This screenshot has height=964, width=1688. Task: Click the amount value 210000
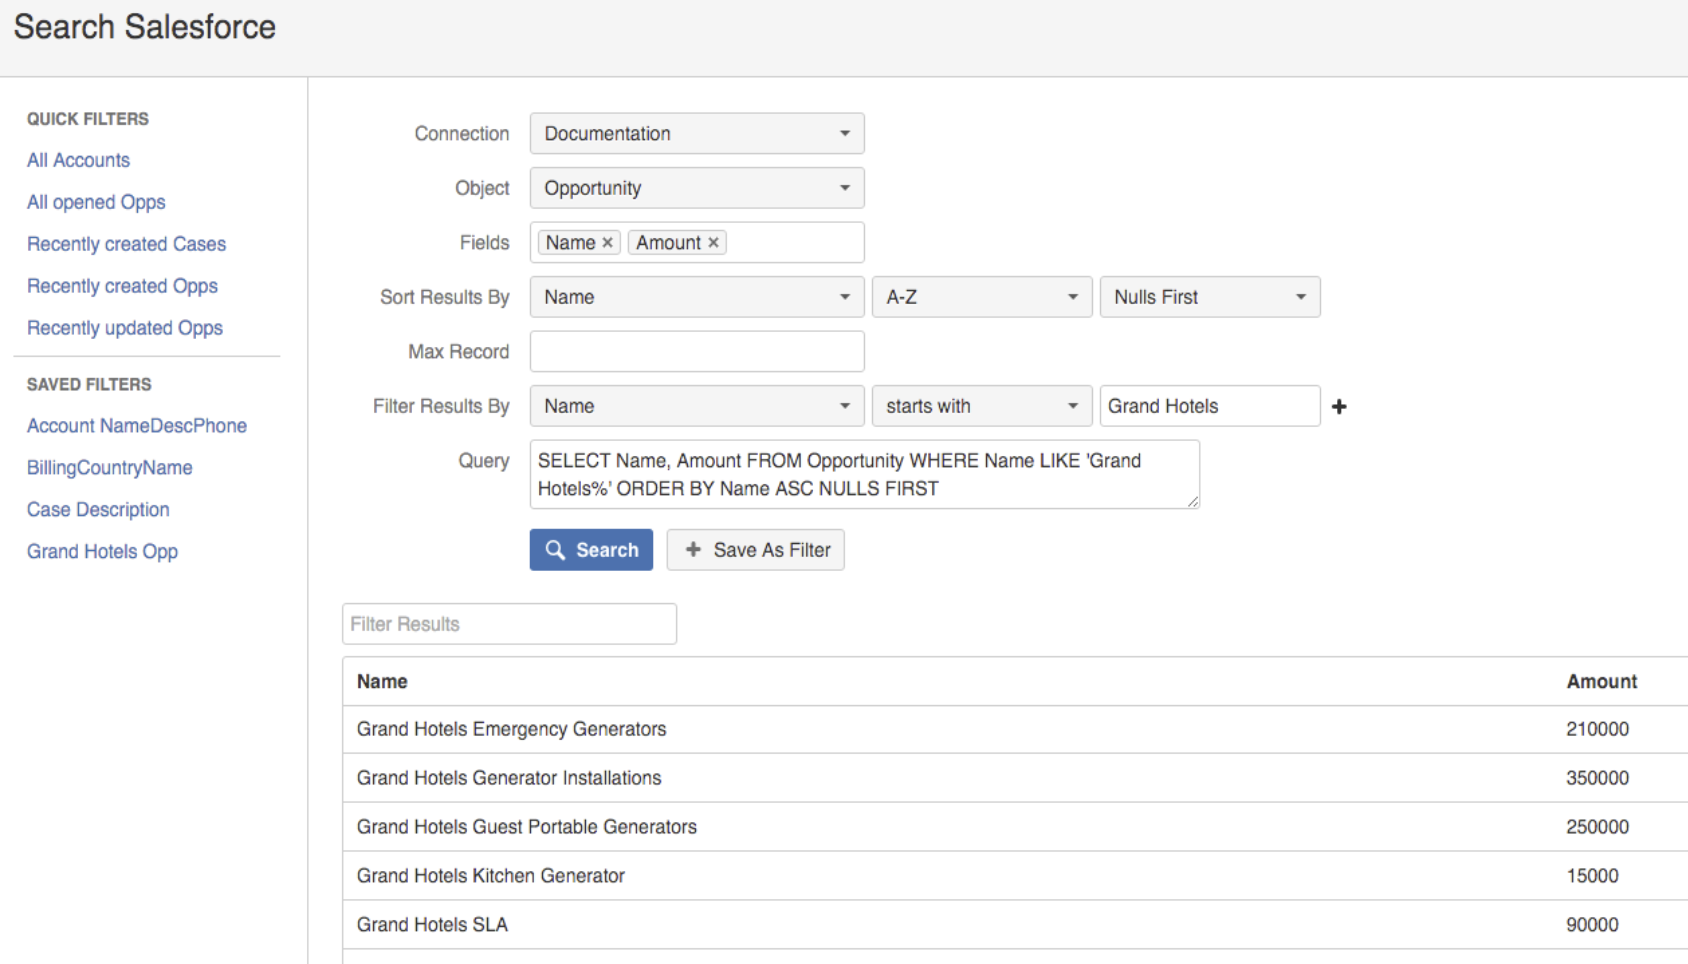pos(1597,730)
